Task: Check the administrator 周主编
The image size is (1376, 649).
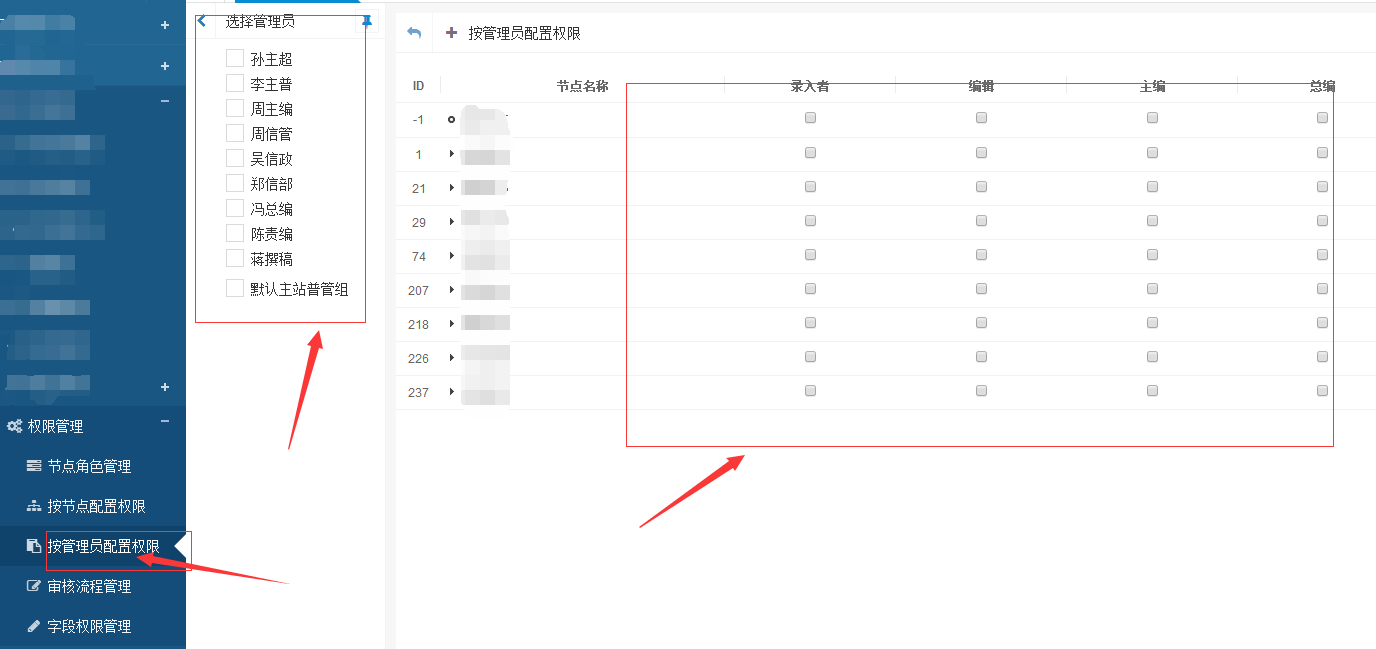Action: tap(235, 108)
